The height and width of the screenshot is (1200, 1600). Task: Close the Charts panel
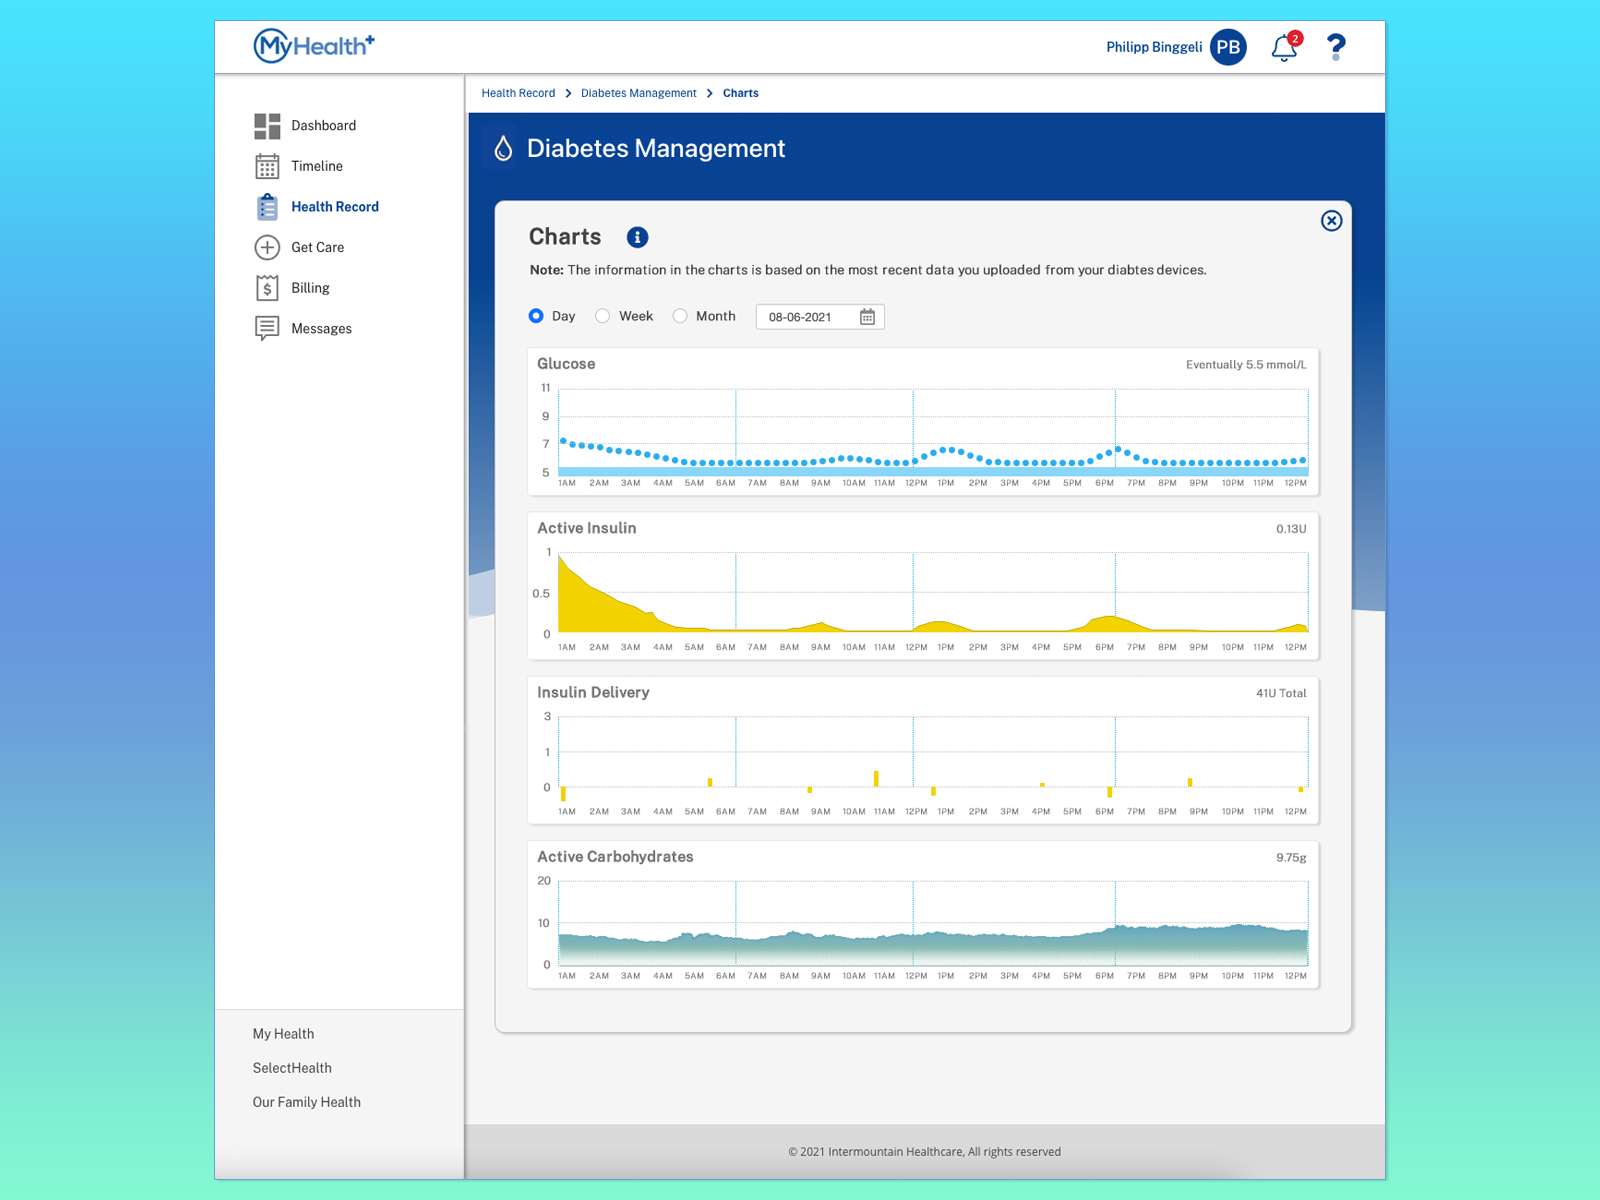pos(1331,221)
